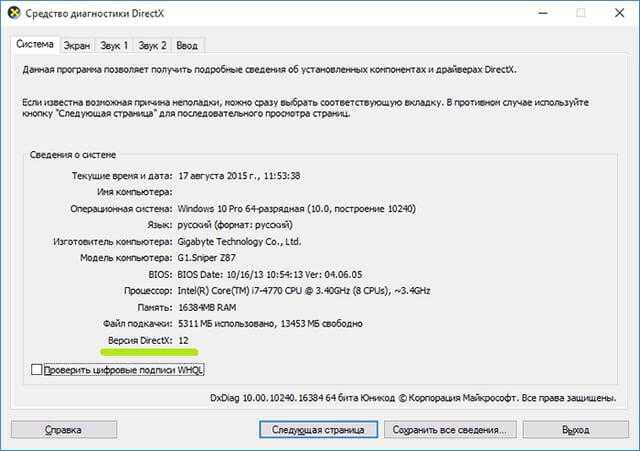Select language value русский (формат: русский)
The height and width of the screenshot is (451, 640).
click(x=235, y=225)
